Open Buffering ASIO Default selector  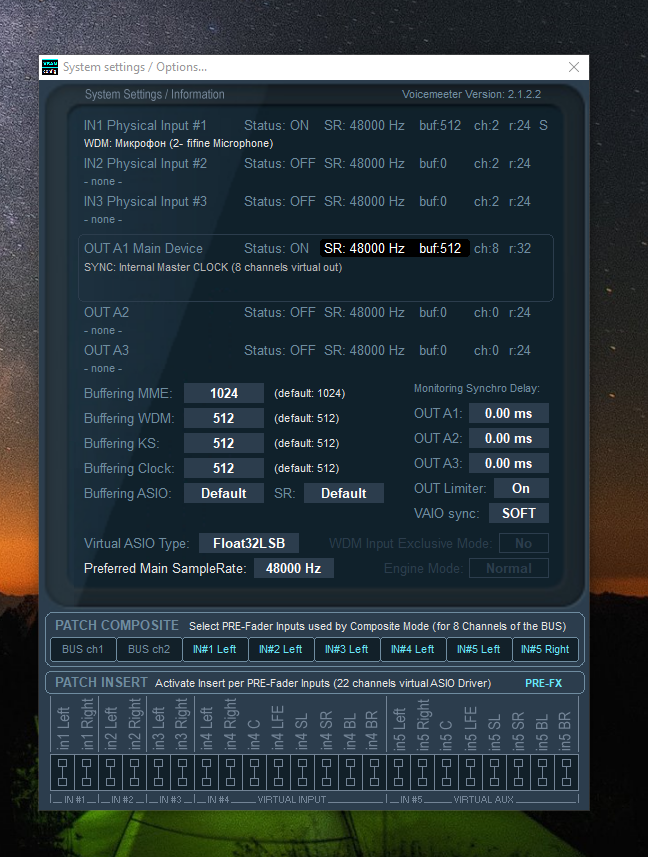click(x=224, y=494)
